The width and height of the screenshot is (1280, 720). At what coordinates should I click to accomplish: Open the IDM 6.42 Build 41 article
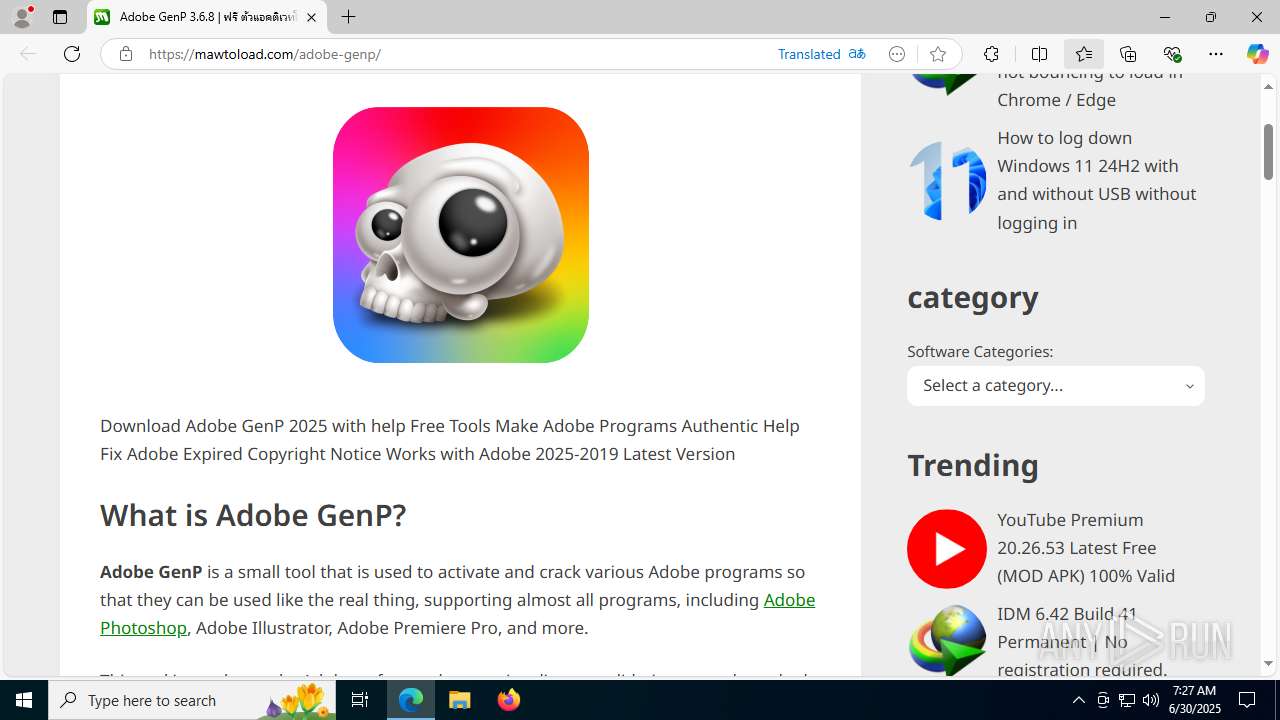point(1082,641)
